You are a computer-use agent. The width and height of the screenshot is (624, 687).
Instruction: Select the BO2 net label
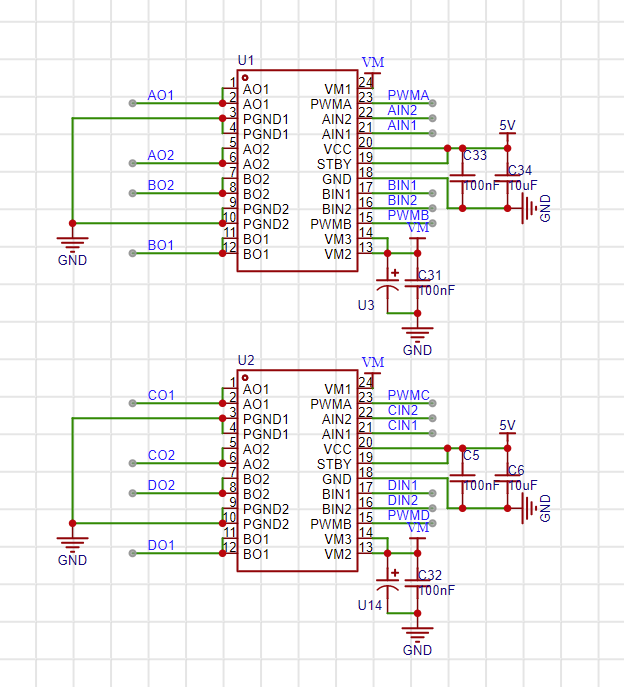click(x=160, y=186)
